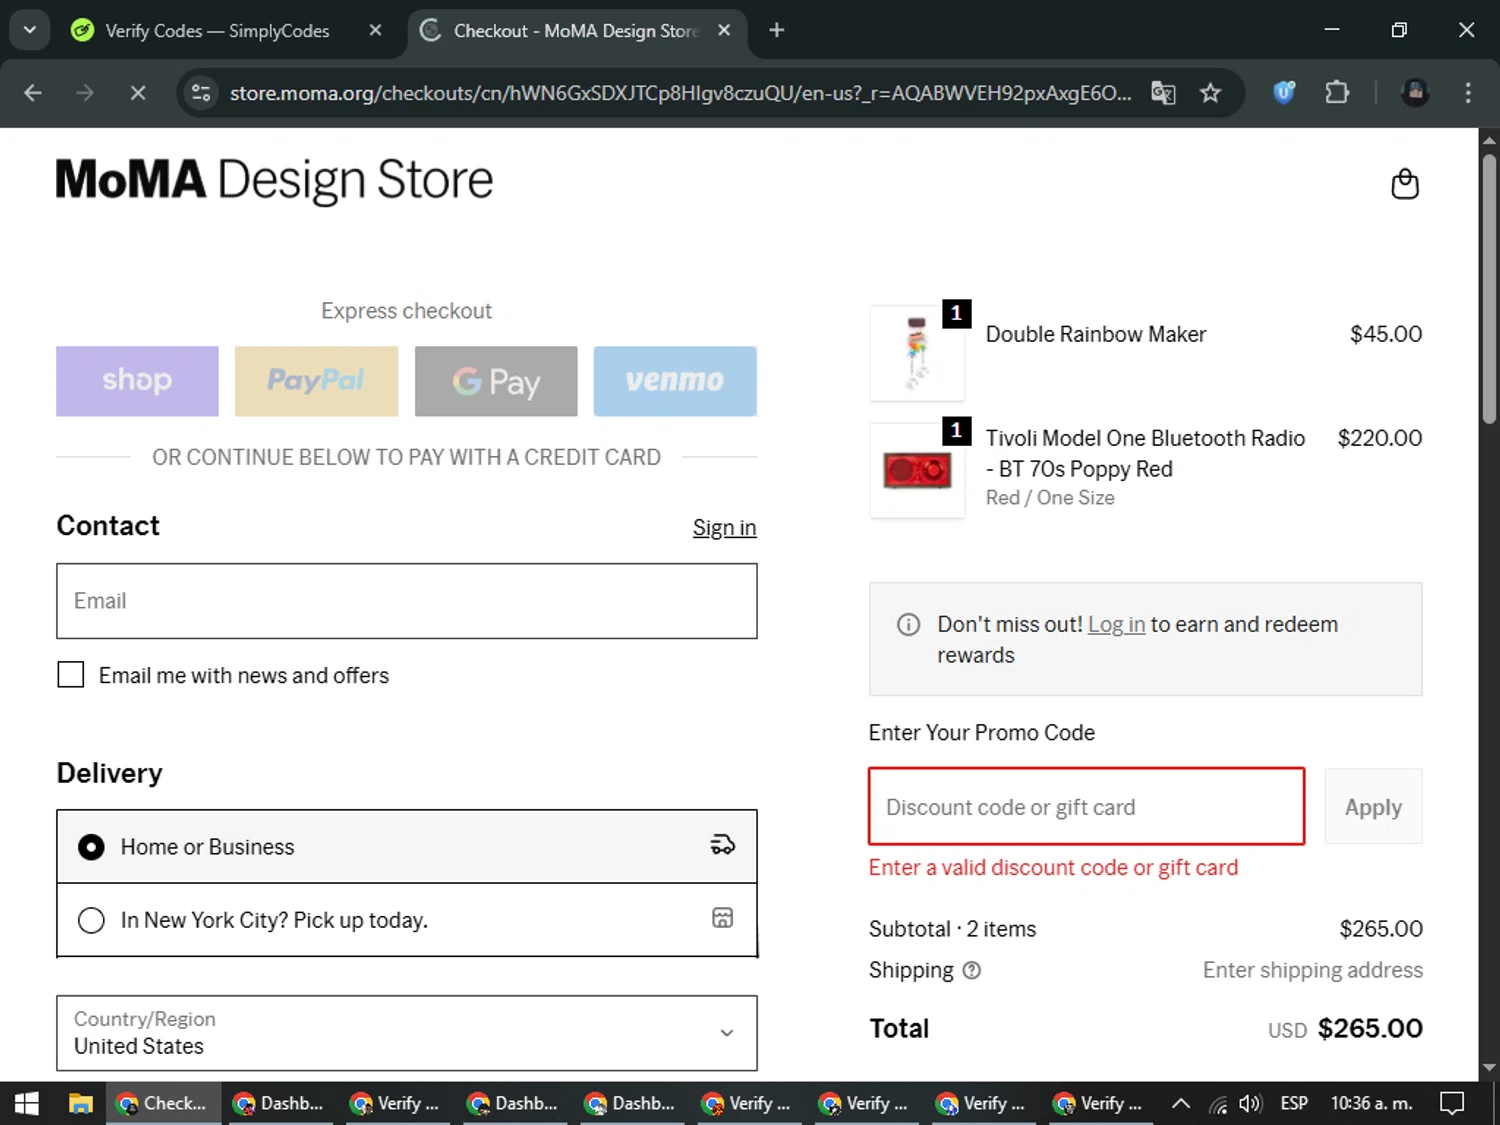Open the Bitwarden shield extension icon

point(1284,93)
